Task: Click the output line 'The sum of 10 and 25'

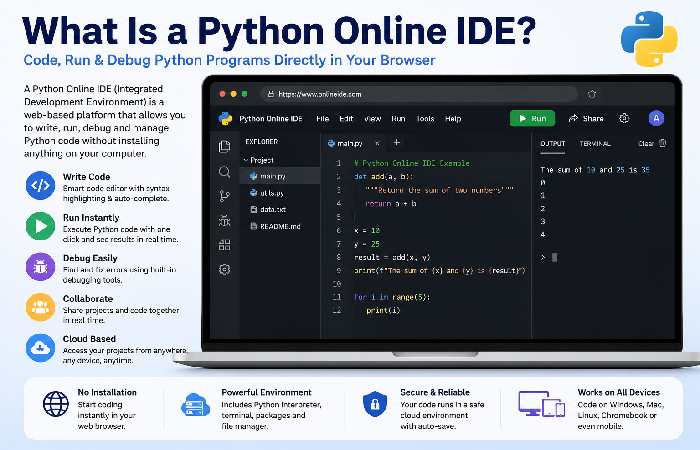Action: (x=595, y=170)
